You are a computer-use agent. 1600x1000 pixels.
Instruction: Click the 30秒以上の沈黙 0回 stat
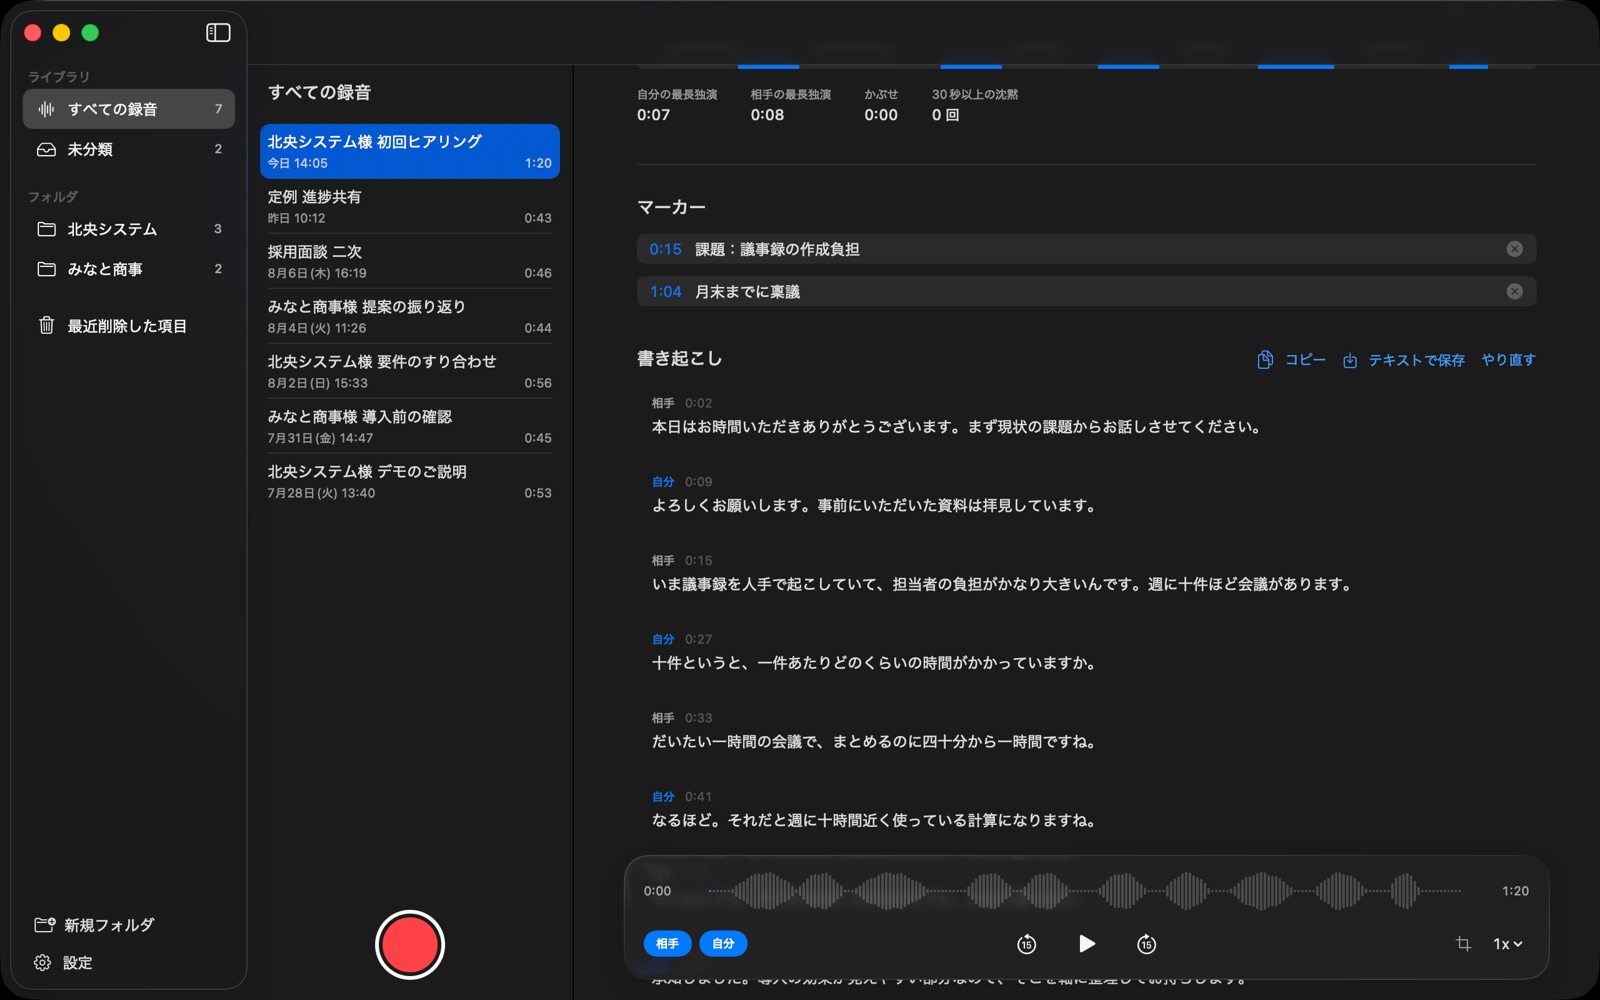pos(975,105)
